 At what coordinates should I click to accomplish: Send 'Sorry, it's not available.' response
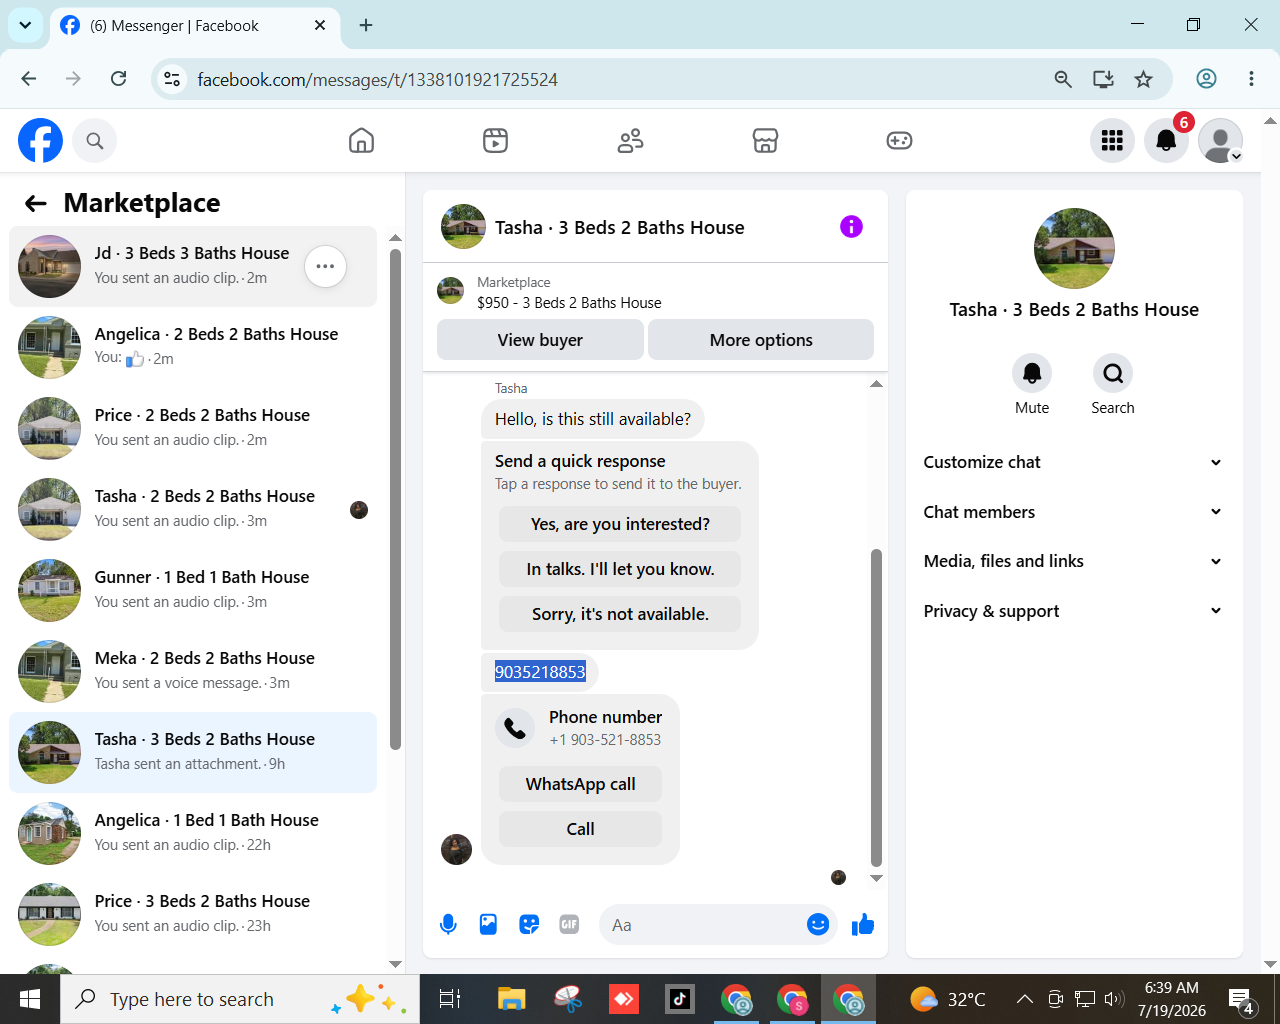(x=620, y=614)
